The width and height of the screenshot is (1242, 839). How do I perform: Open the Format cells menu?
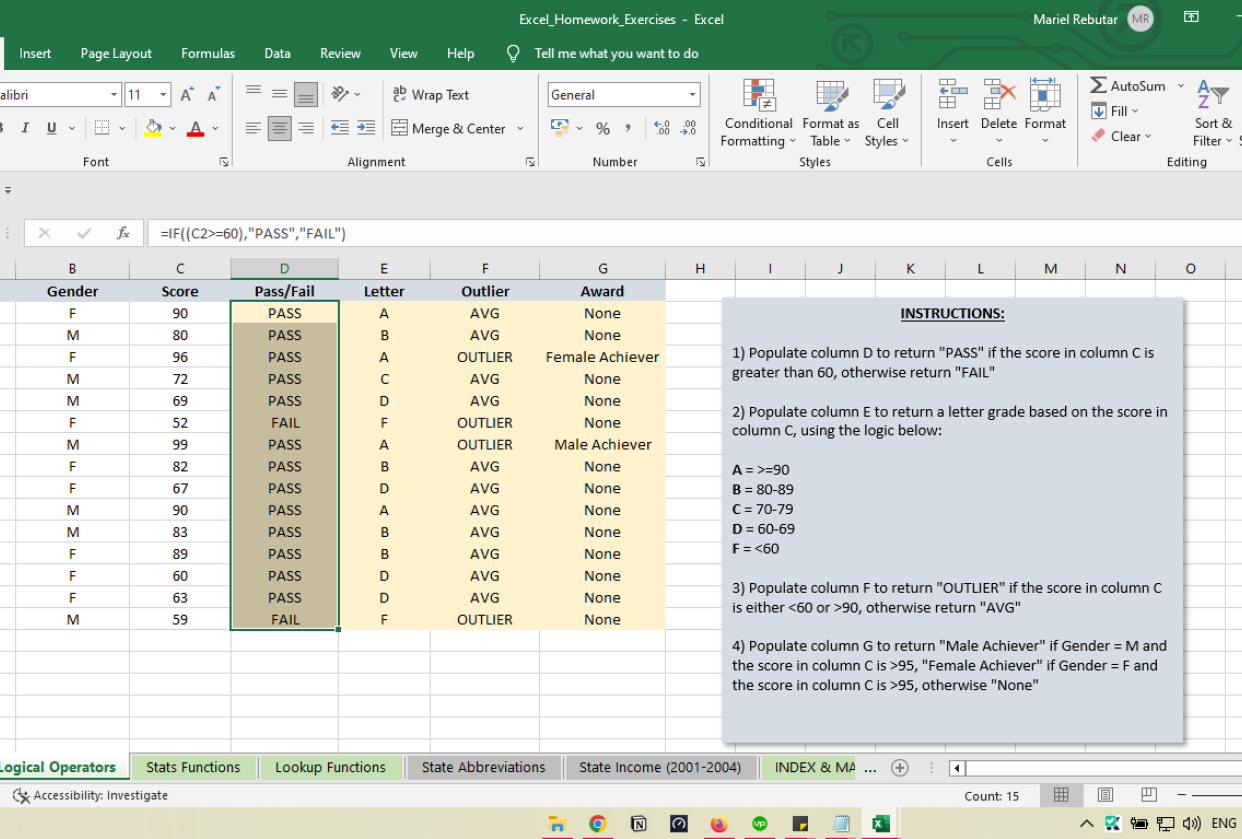pos(1045,113)
